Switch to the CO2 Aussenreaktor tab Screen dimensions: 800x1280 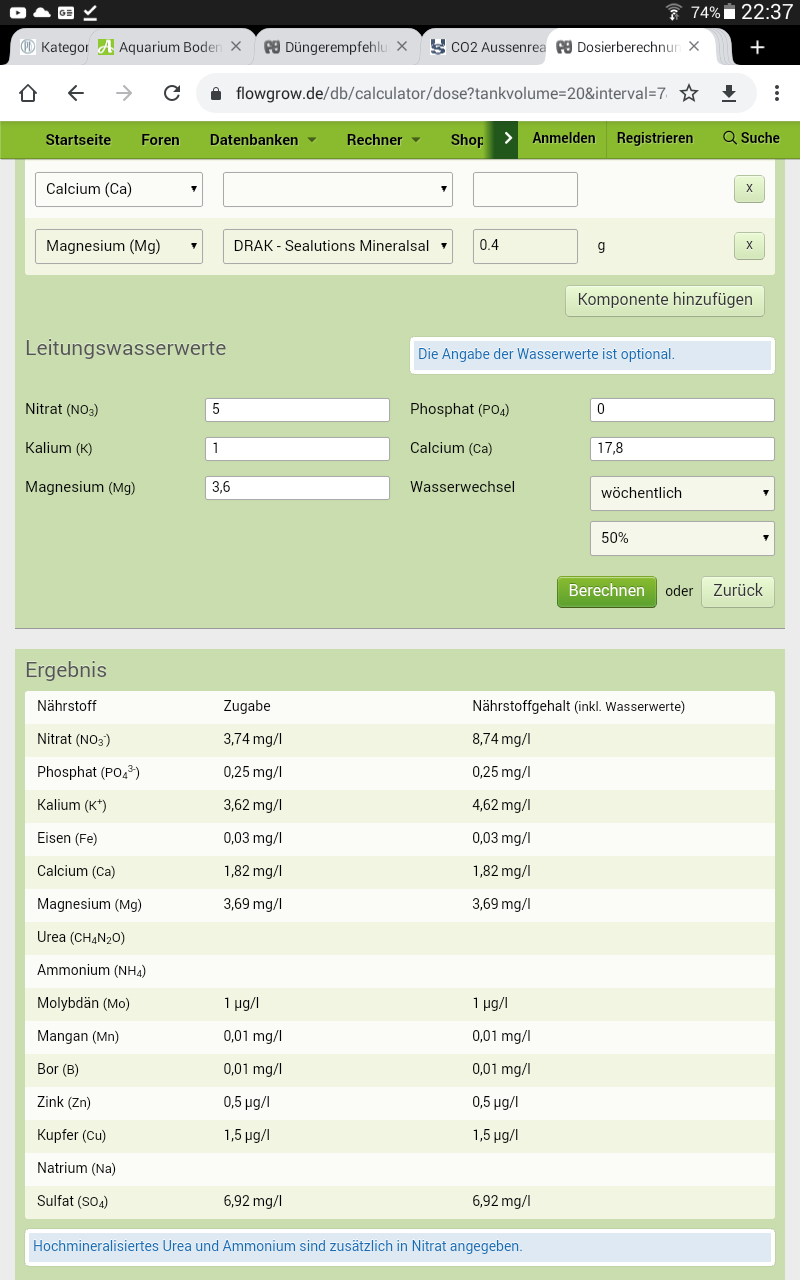[x=488, y=47]
